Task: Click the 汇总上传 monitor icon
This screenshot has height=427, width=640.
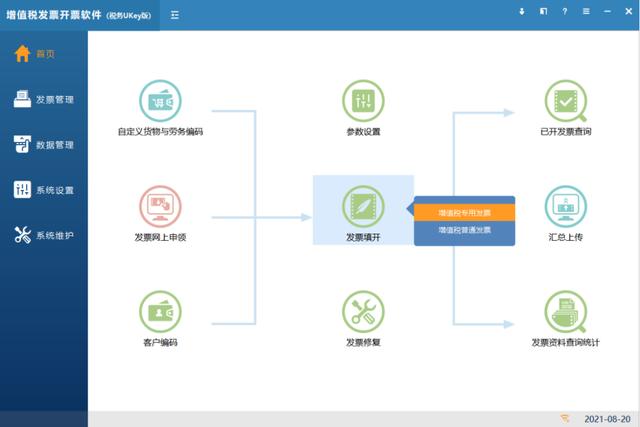Action: click(566, 207)
